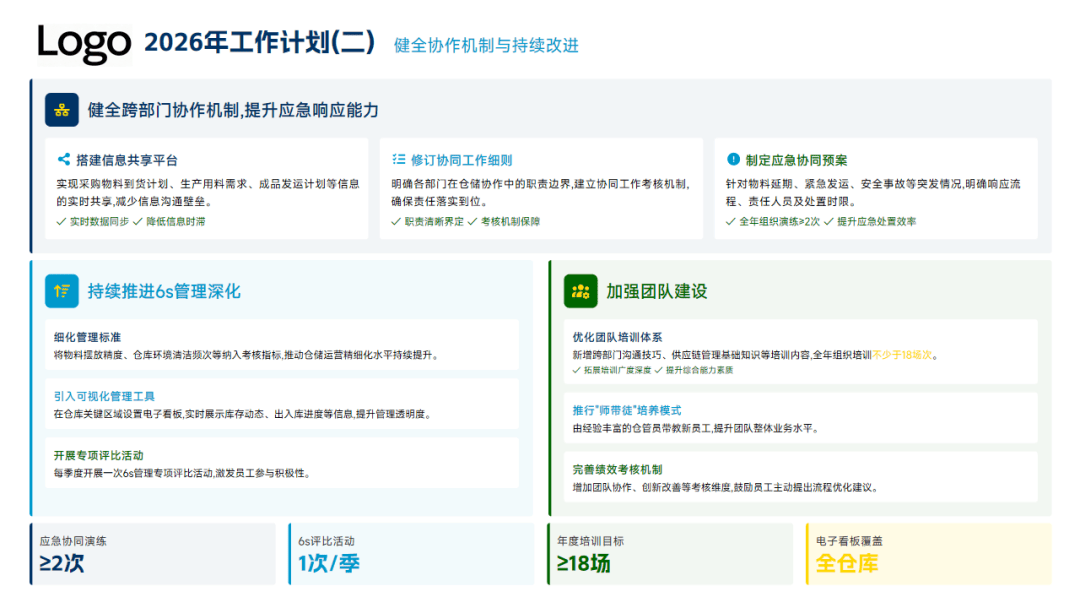Click the green ≥18场 annual training stat

click(x=584, y=564)
